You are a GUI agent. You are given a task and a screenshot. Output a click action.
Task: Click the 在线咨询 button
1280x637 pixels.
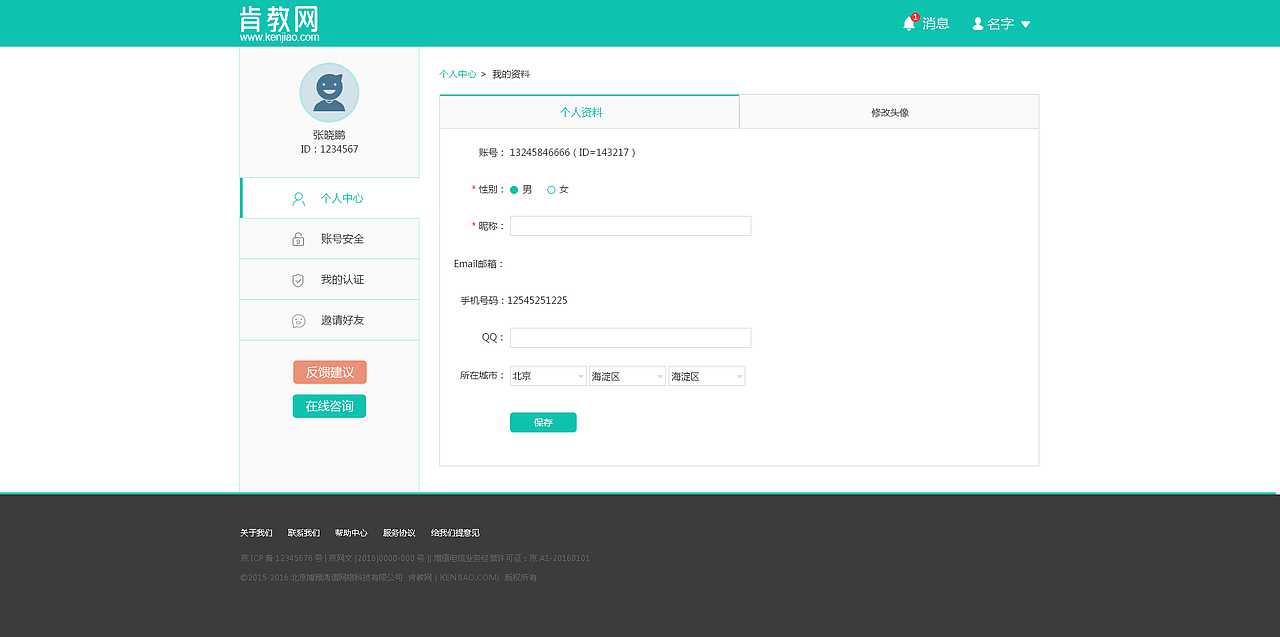point(329,406)
